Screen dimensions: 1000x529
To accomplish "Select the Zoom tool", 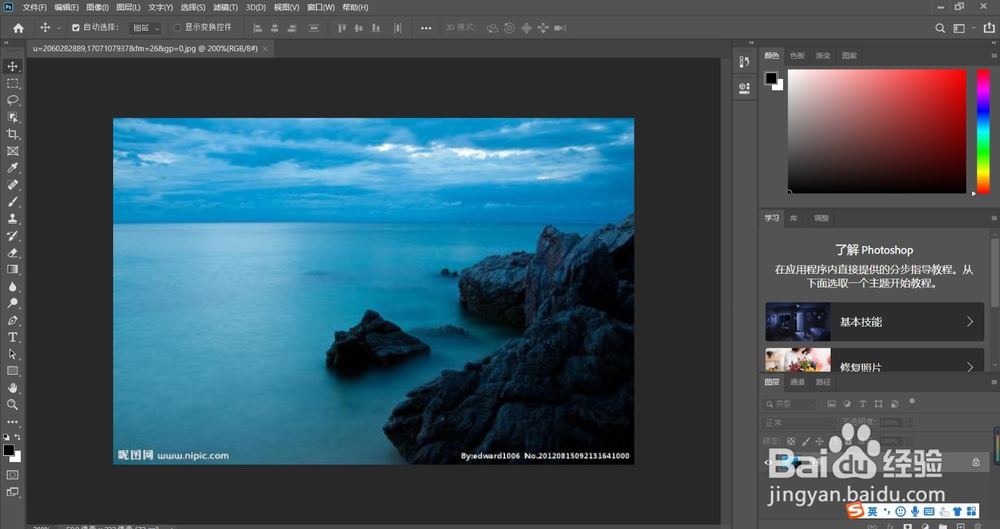I will coord(13,405).
